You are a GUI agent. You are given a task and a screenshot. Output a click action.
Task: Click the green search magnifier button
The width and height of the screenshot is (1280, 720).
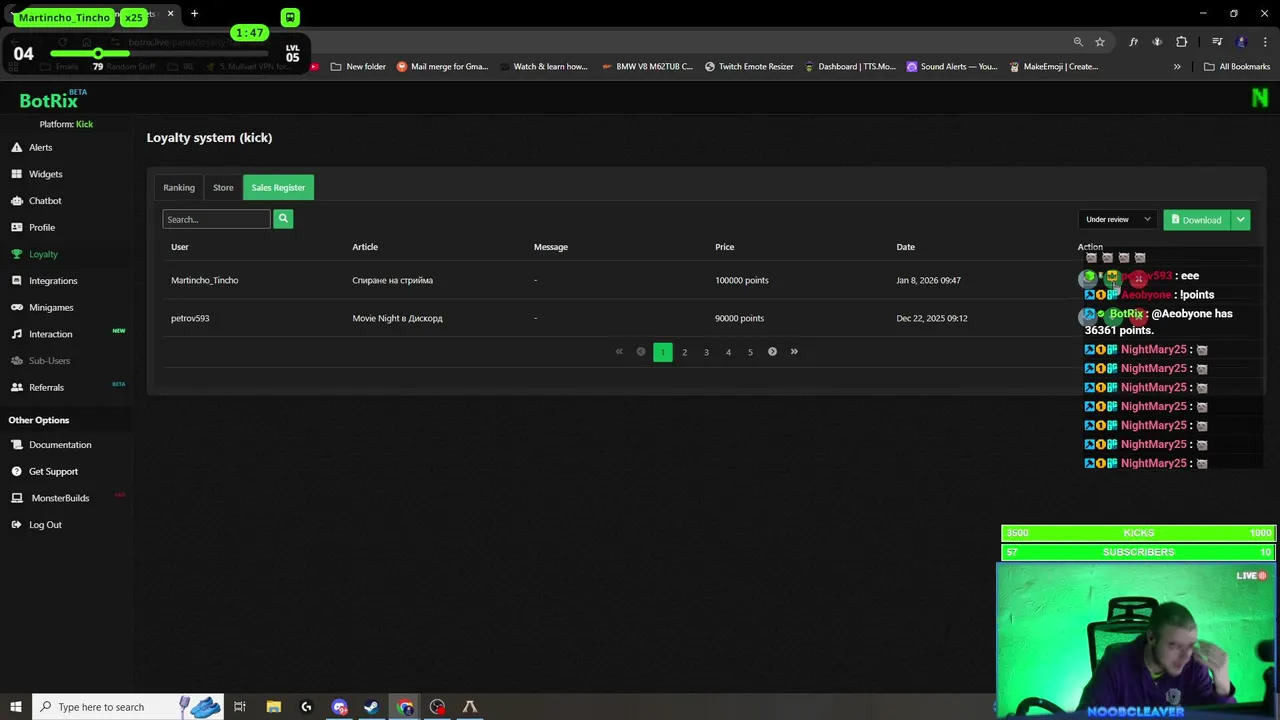coord(283,219)
